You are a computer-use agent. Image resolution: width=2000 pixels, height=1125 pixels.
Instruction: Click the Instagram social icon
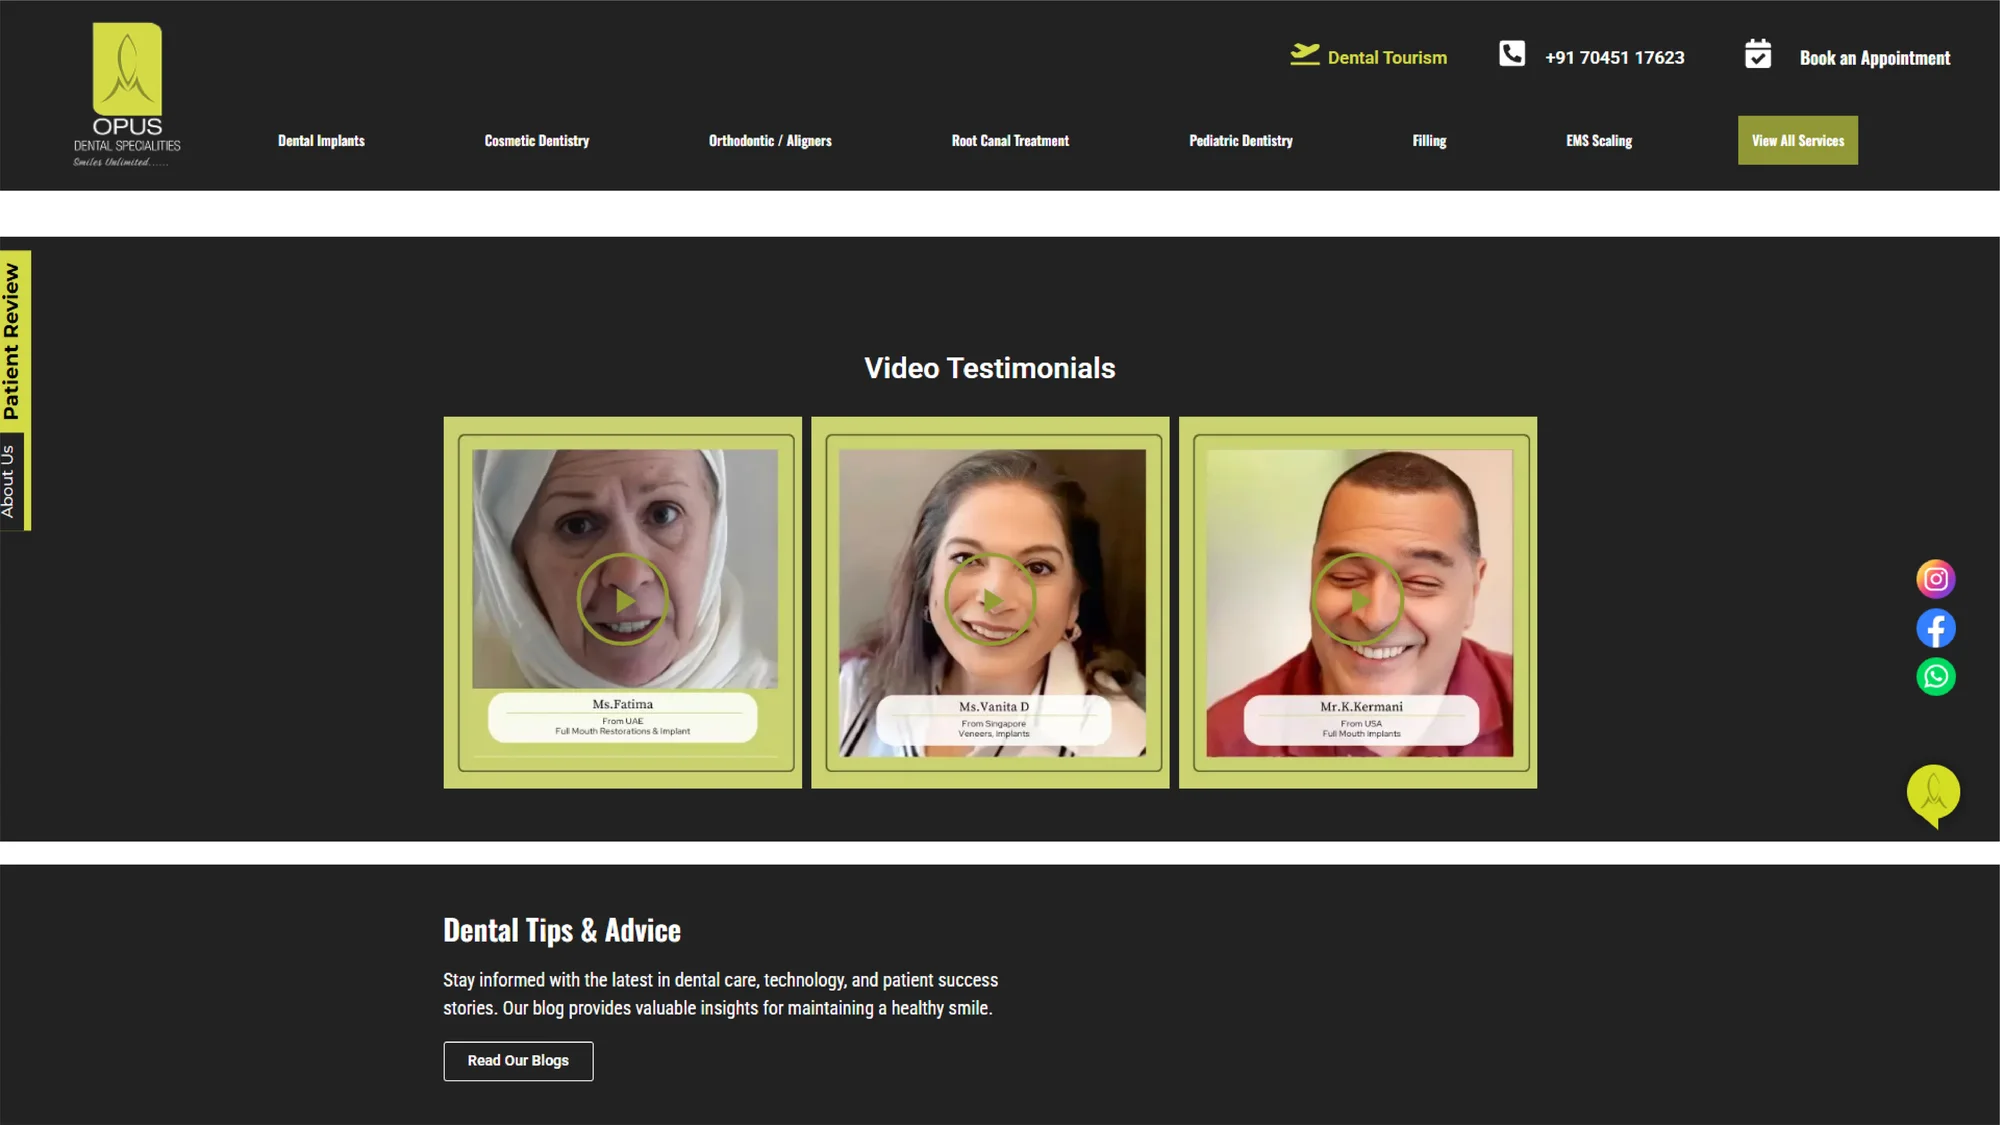coord(1935,579)
